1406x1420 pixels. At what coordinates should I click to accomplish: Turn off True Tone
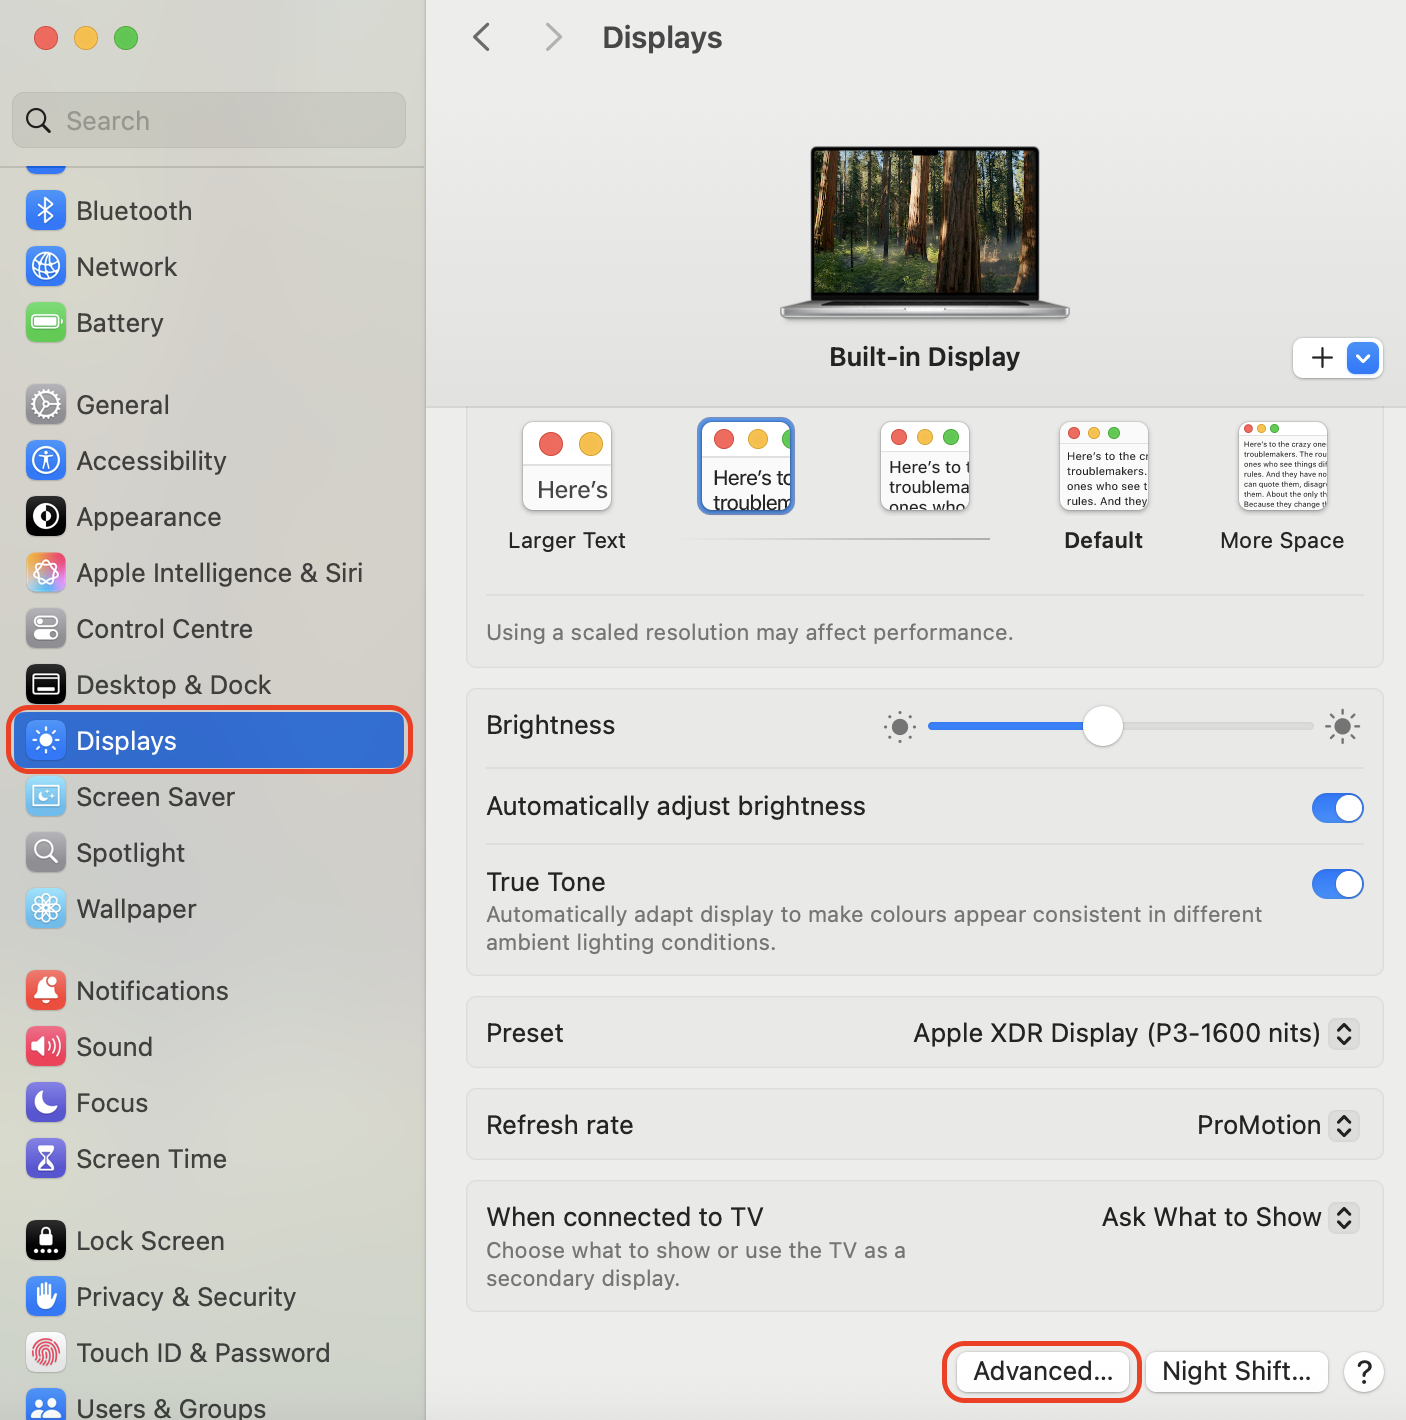(x=1337, y=884)
